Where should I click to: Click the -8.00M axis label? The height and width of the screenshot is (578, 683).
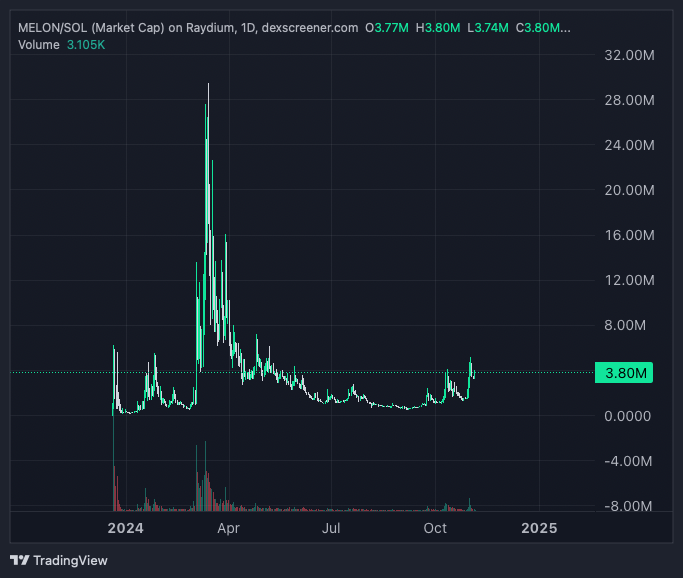coord(628,506)
